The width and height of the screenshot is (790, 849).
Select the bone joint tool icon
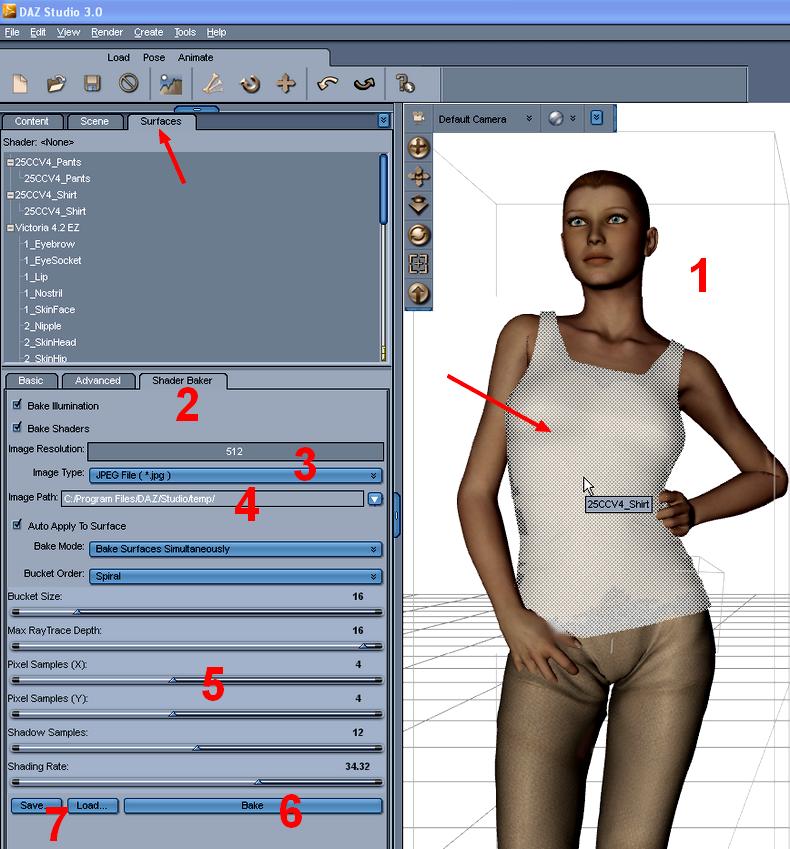tap(213, 83)
